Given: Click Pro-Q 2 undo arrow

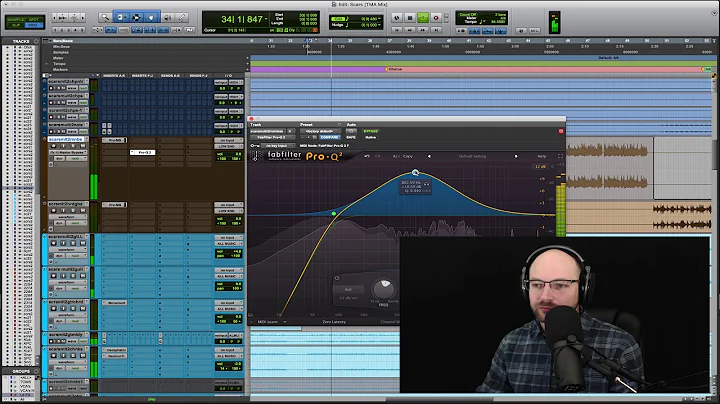Looking at the screenshot, I should click(x=366, y=157).
